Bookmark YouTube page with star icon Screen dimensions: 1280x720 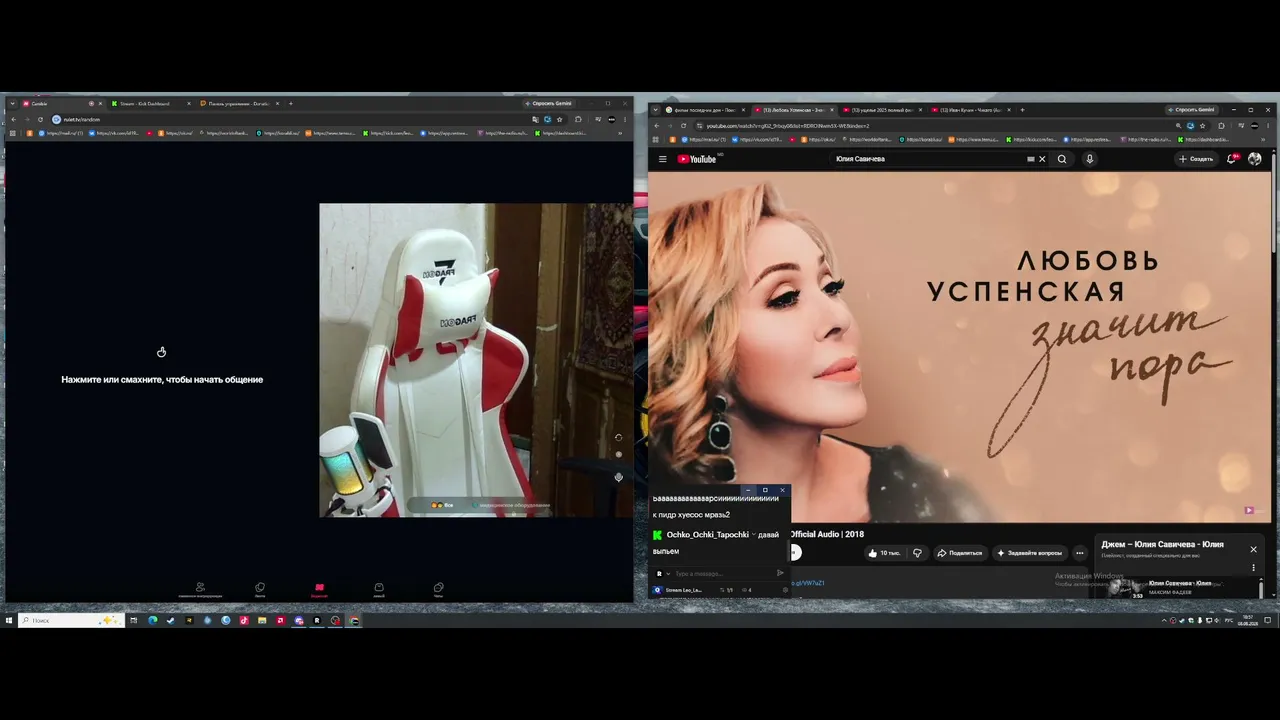1202,126
